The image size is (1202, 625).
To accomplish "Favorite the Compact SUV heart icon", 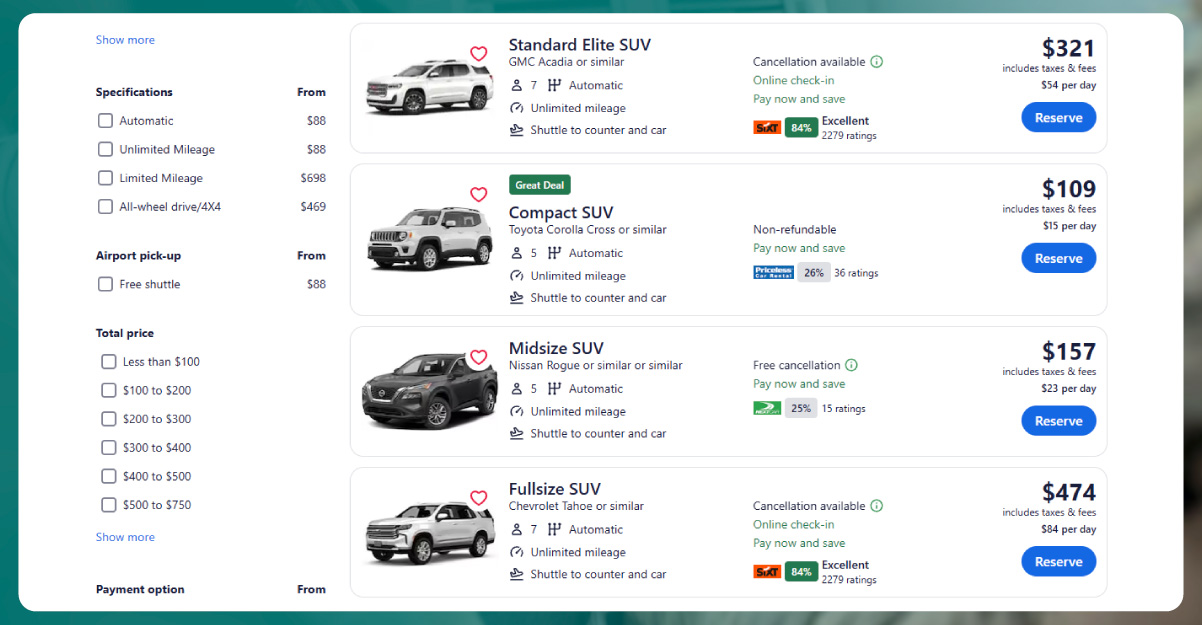I will (478, 195).
